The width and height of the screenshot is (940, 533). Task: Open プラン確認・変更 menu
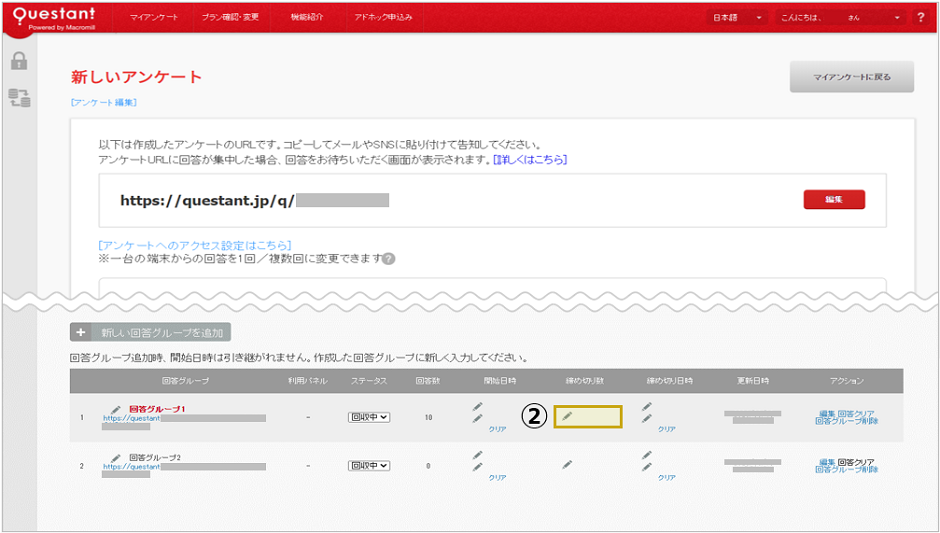(230, 17)
